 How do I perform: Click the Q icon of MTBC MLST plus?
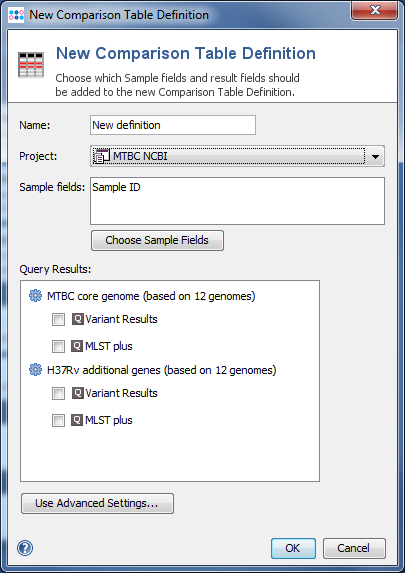77,346
